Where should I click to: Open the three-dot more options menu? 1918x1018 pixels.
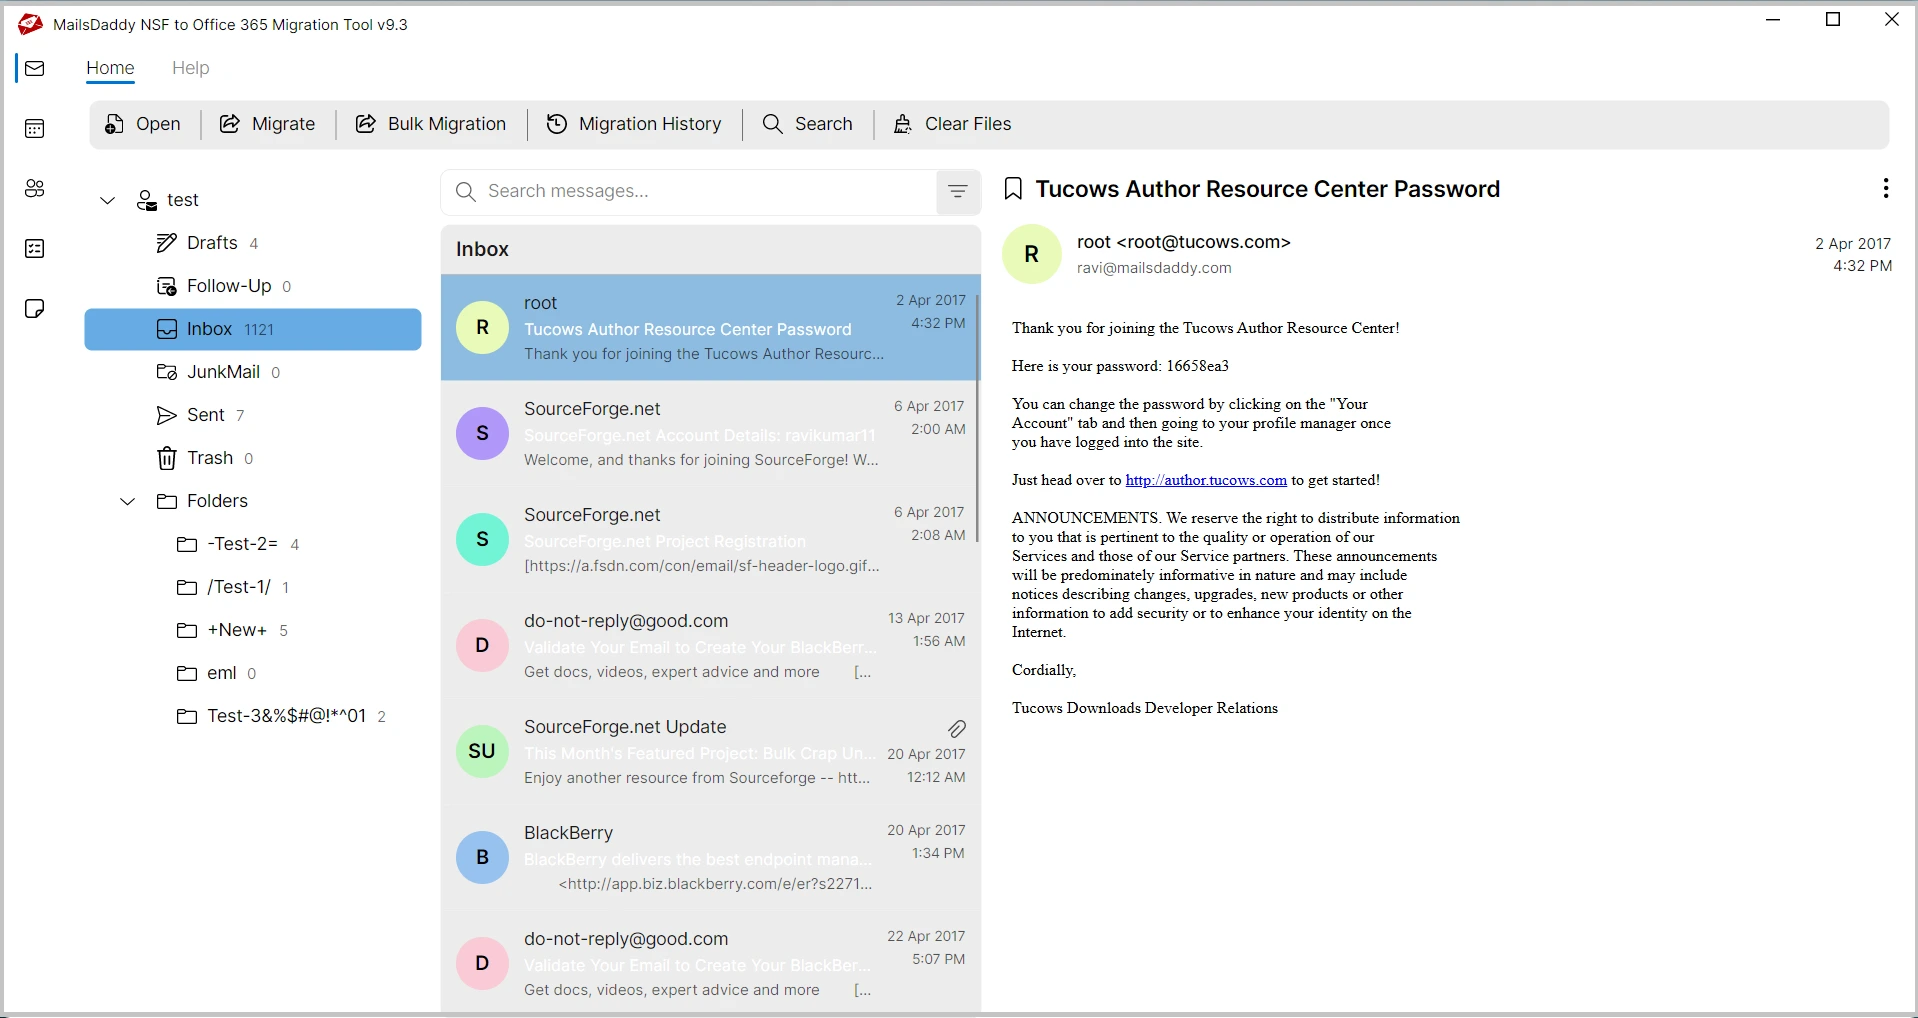coord(1885,189)
